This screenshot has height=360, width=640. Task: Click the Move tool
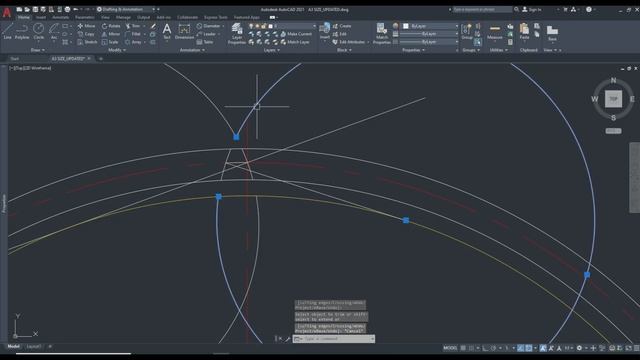(87, 26)
